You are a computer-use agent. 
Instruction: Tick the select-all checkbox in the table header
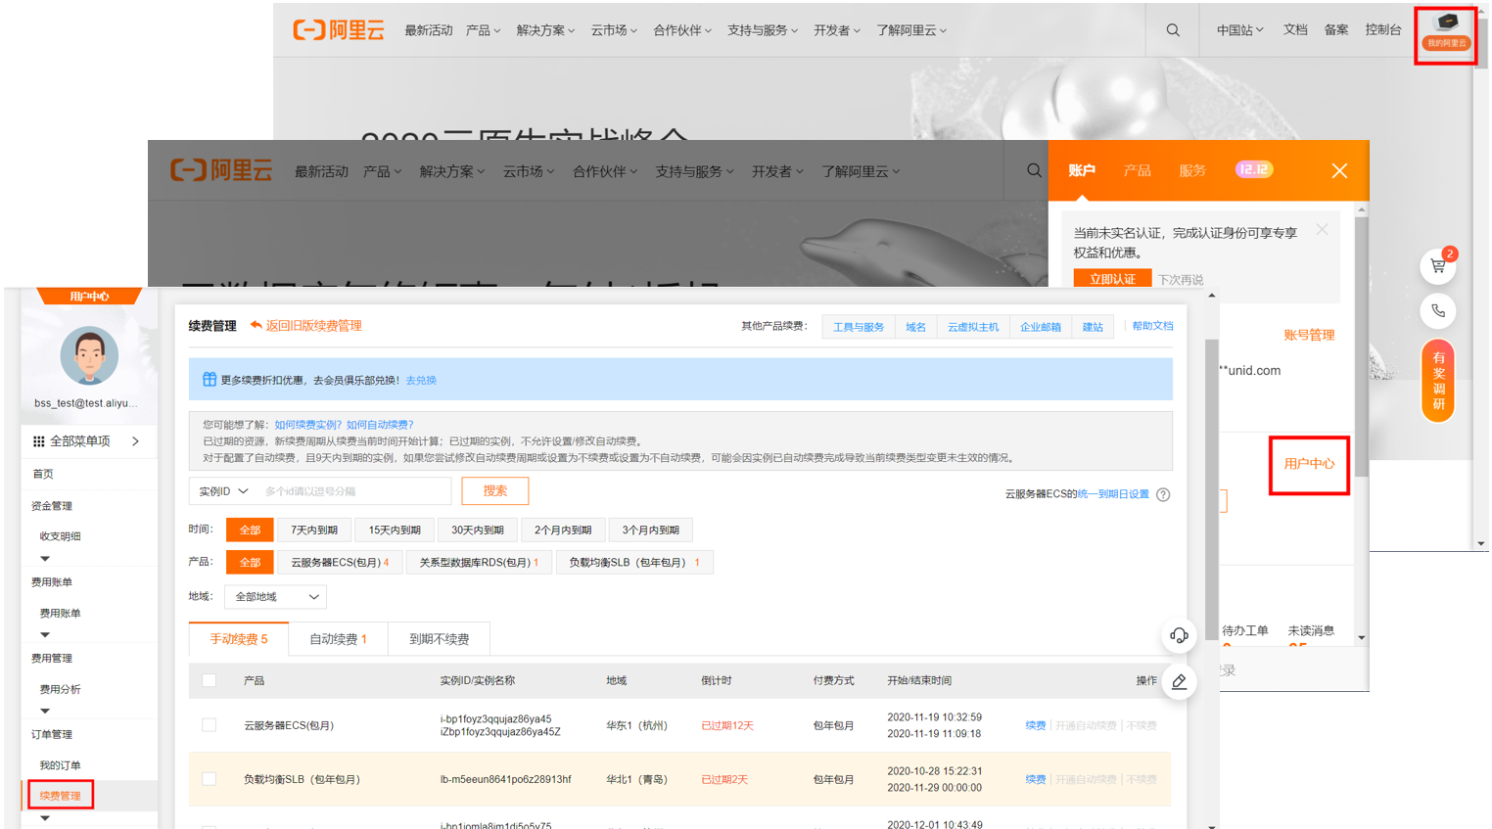[209, 681]
